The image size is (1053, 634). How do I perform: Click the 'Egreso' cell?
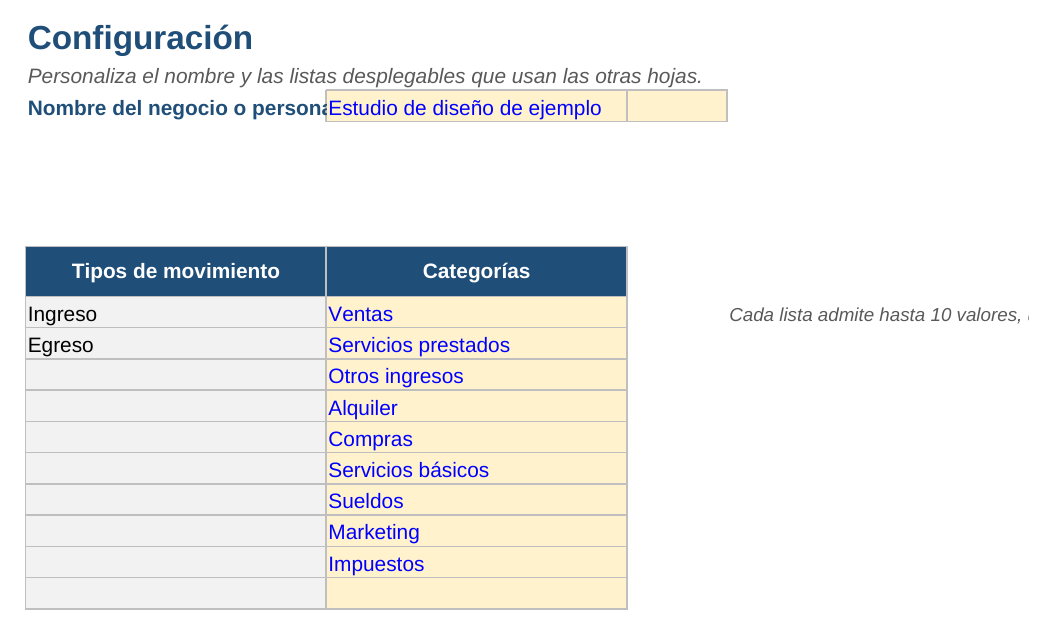tap(176, 343)
